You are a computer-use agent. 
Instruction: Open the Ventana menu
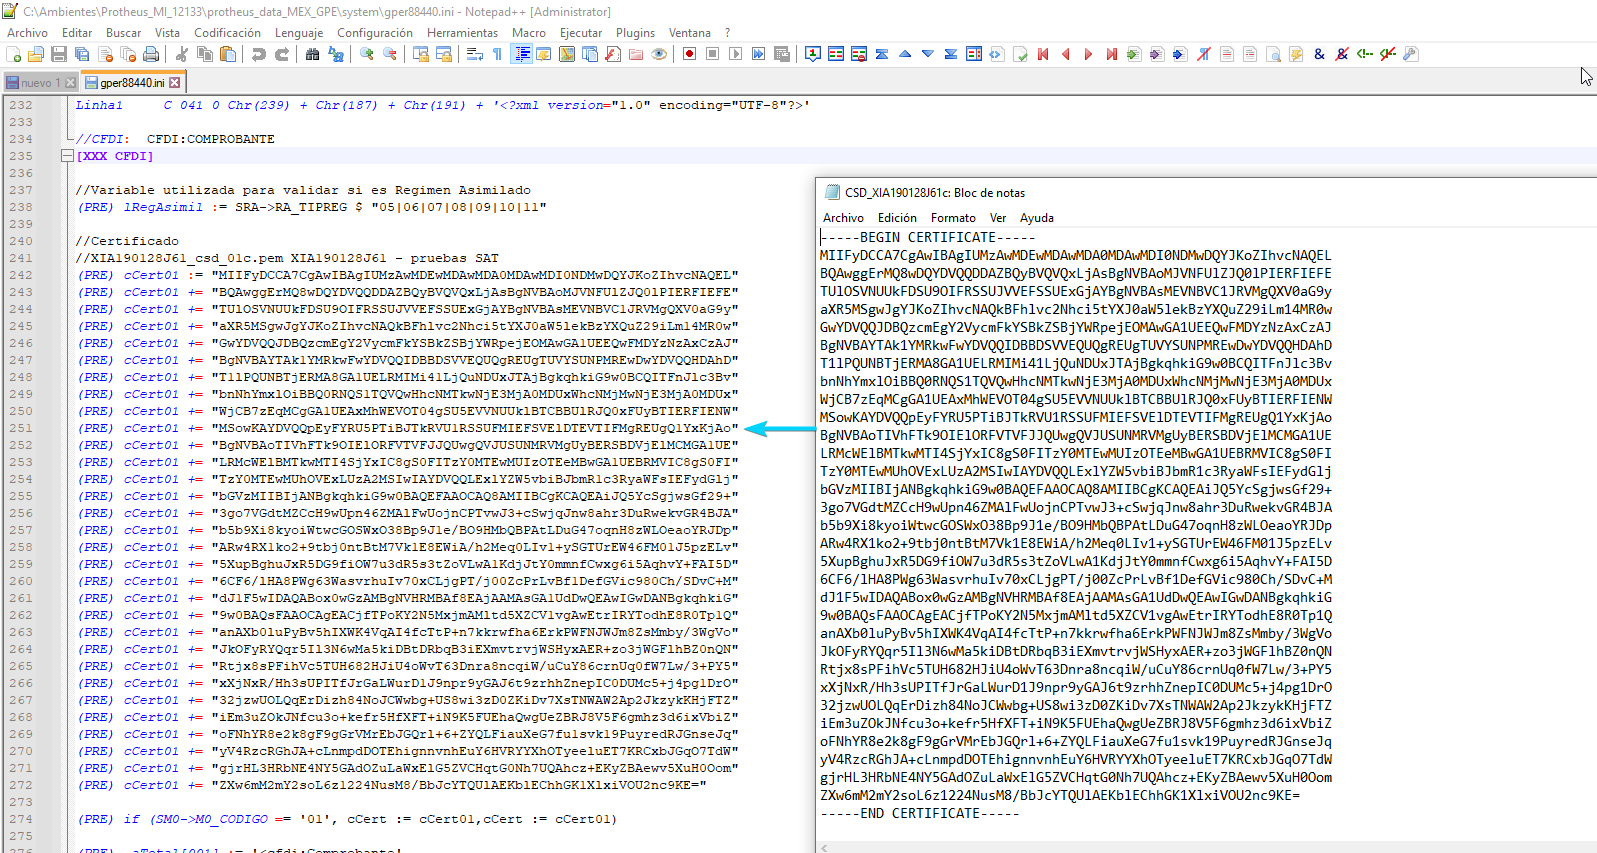[690, 33]
